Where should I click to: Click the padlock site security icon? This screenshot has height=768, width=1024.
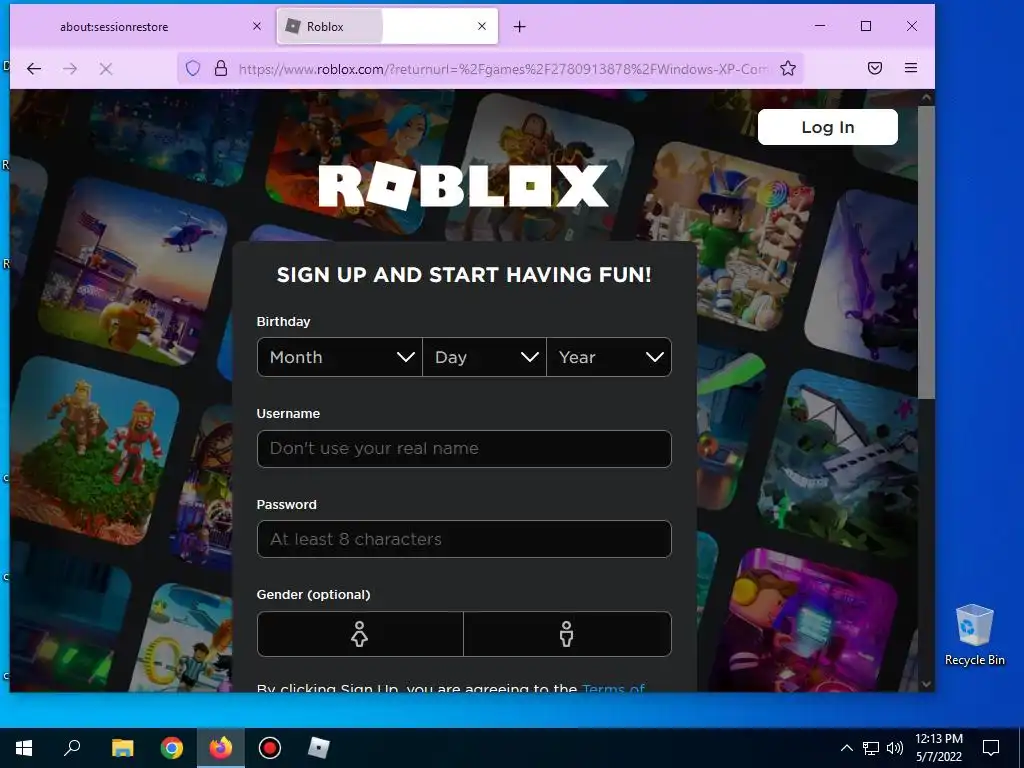pyautogui.click(x=221, y=69)
